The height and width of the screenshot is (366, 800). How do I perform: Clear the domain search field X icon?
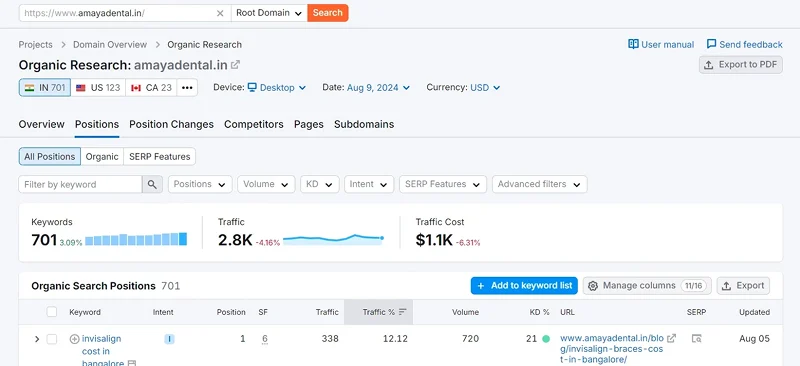(x=220, y=13)
